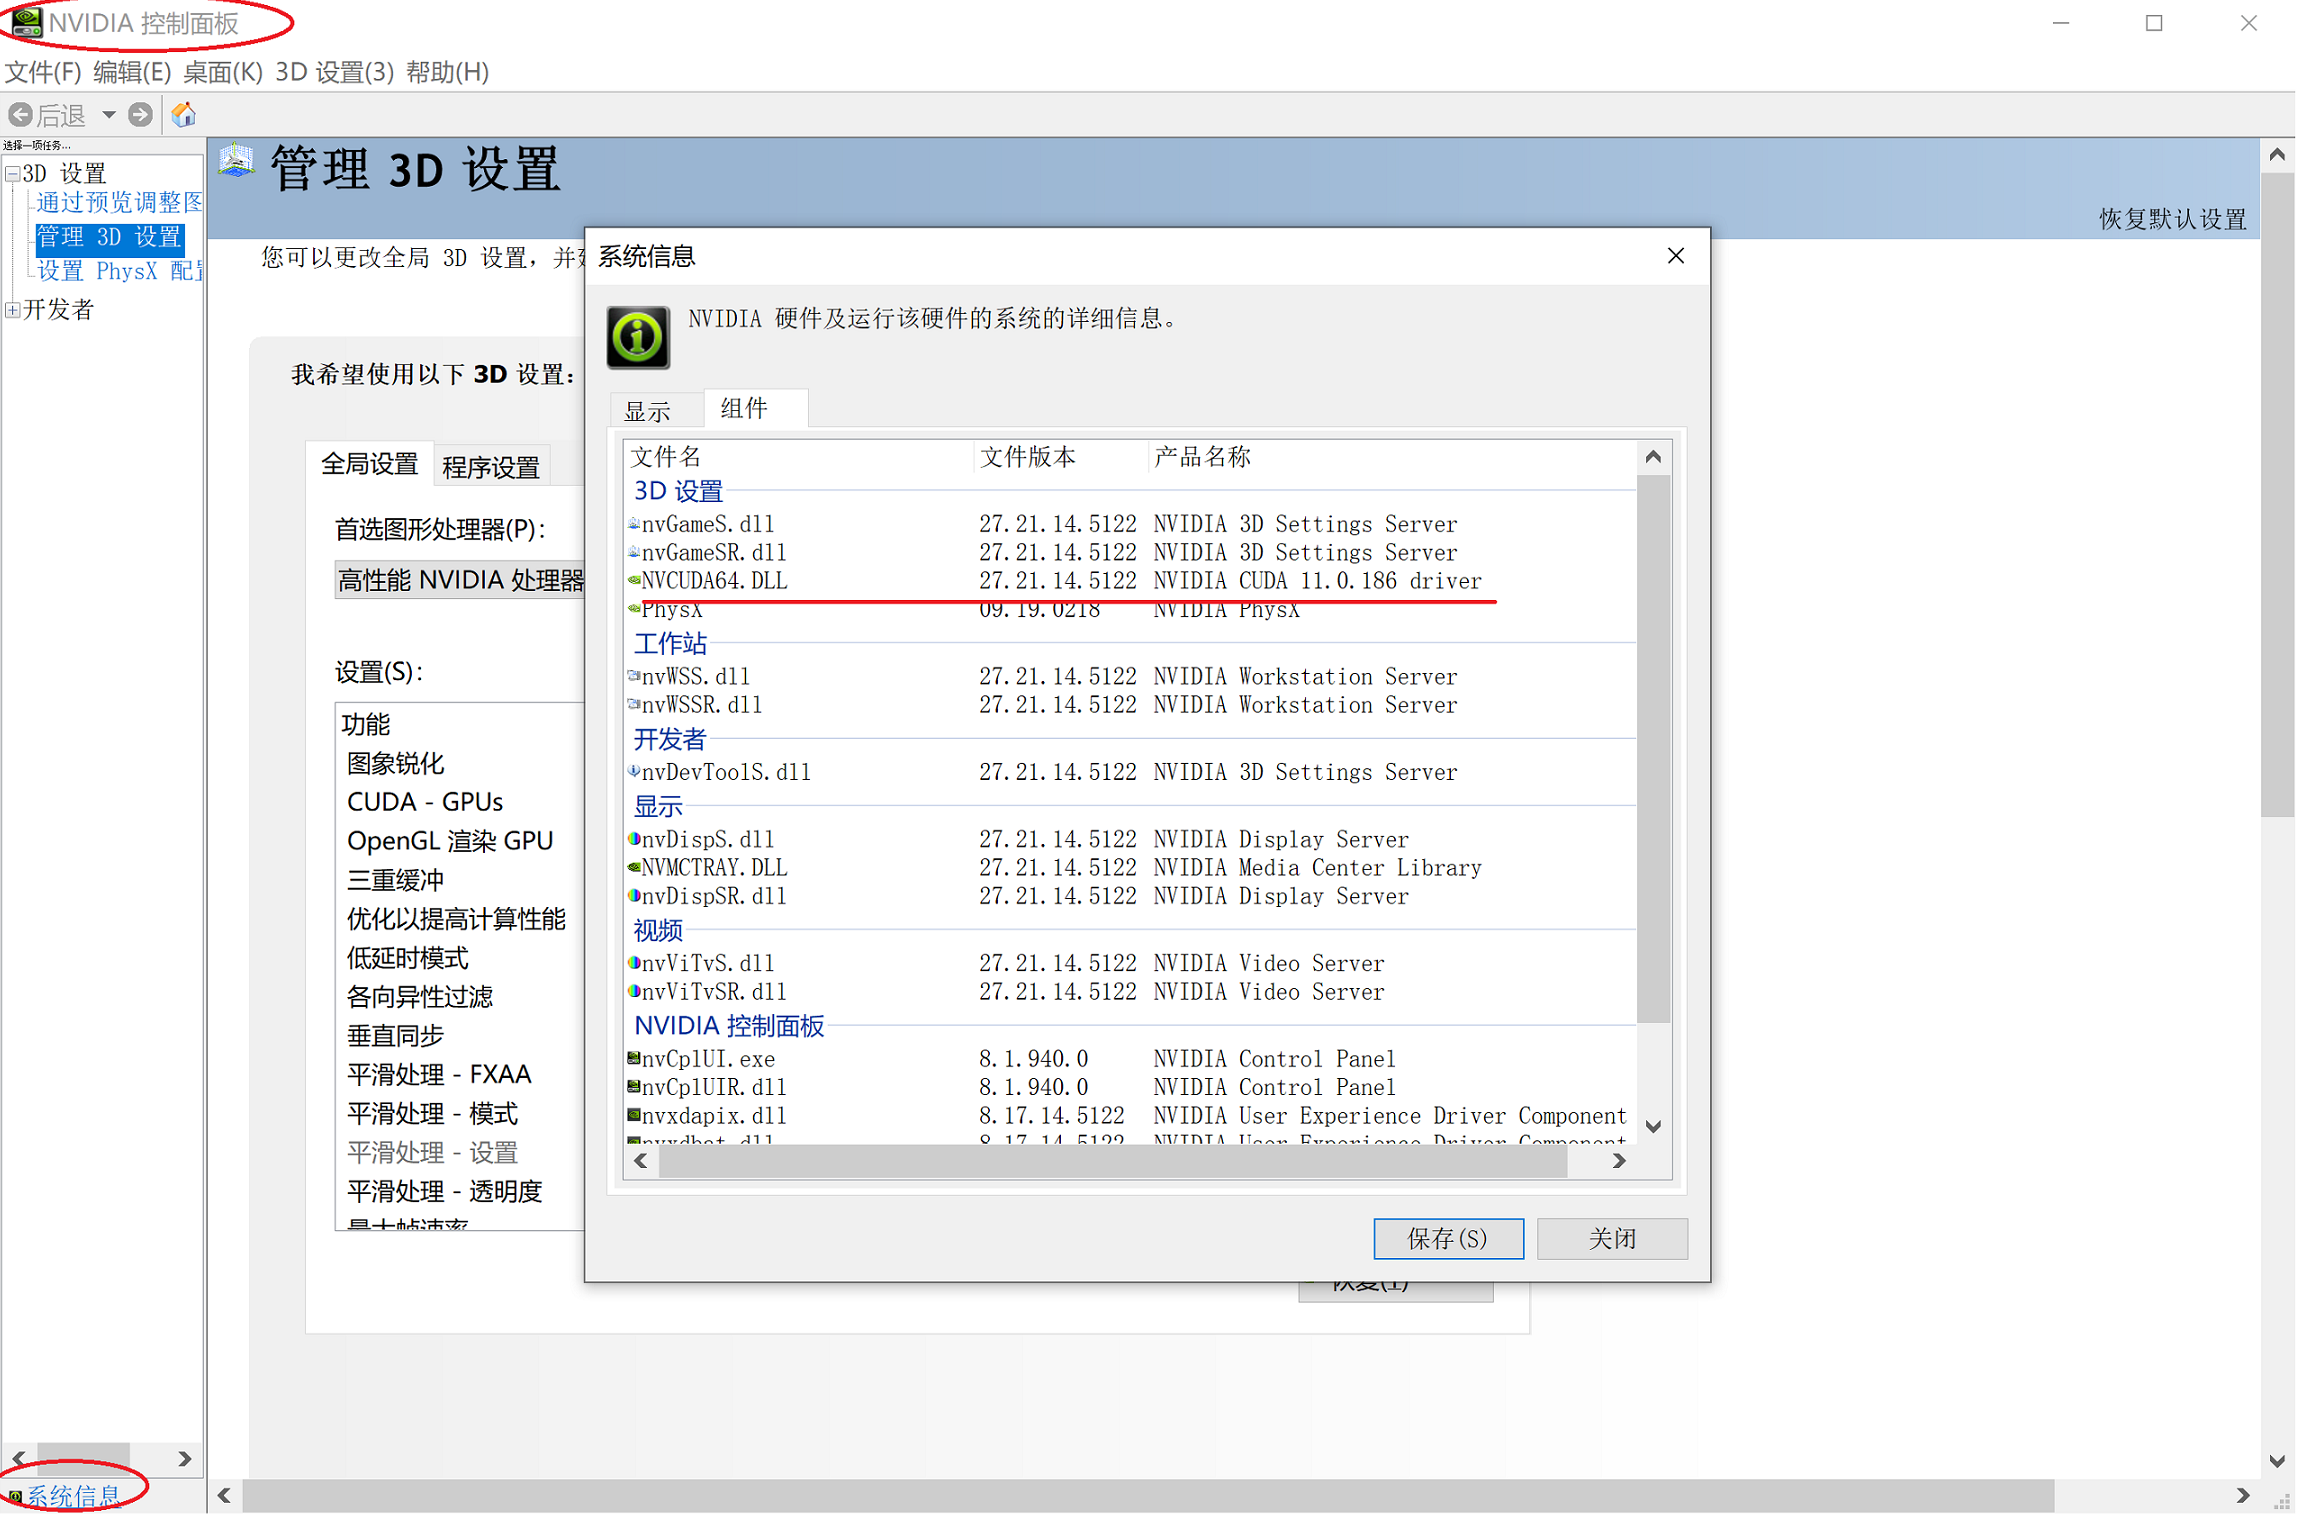Click 产品名称 column header
The height and width of the screenshot is (1523, 2297).
pyautogui.click(x=1391, y=457)
